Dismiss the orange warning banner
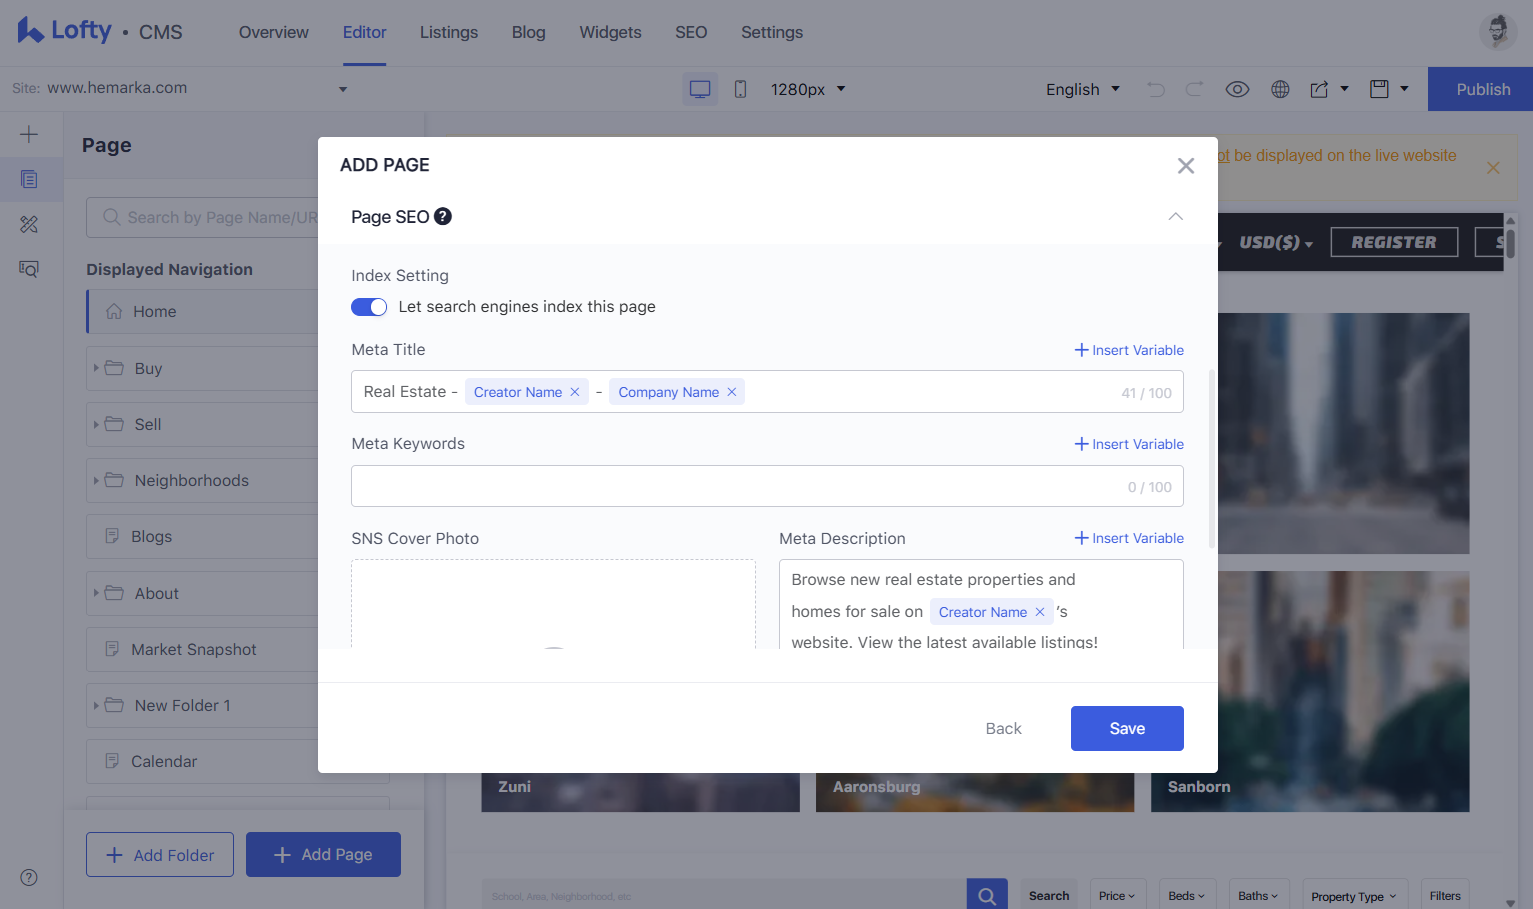Viewport: 1533px width, 909px height. pos(1493,168)
